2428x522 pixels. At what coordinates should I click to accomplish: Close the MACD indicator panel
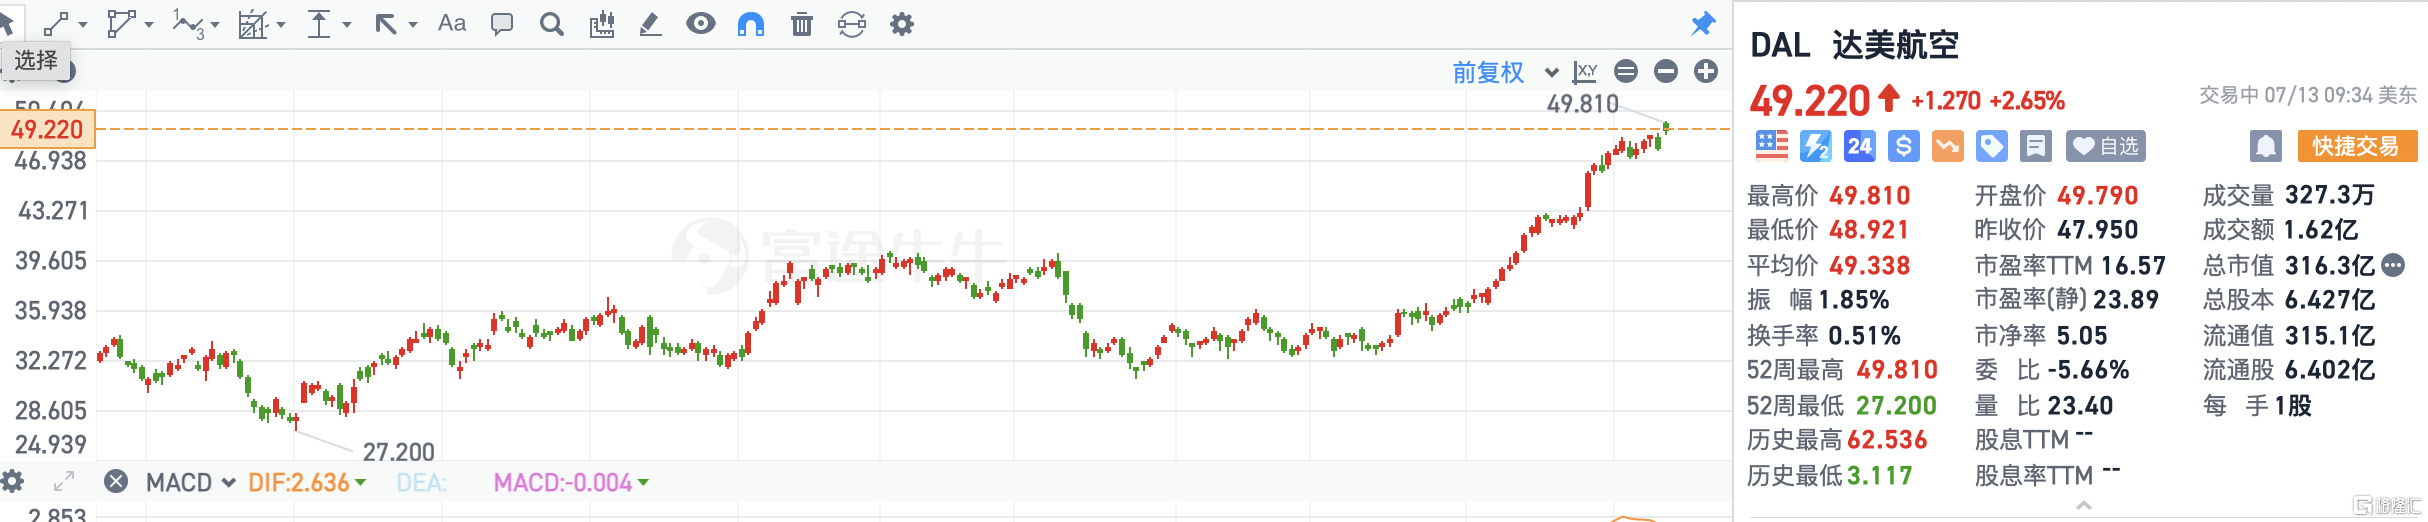coord(116,482)
